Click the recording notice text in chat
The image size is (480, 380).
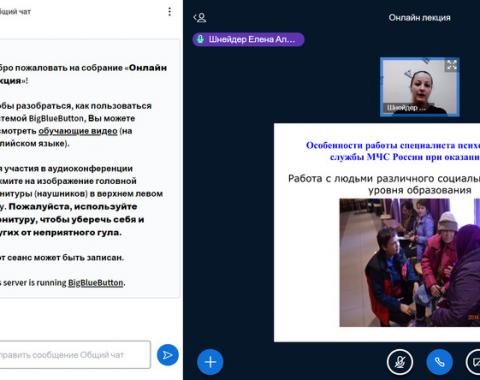[x=62, y=258]
